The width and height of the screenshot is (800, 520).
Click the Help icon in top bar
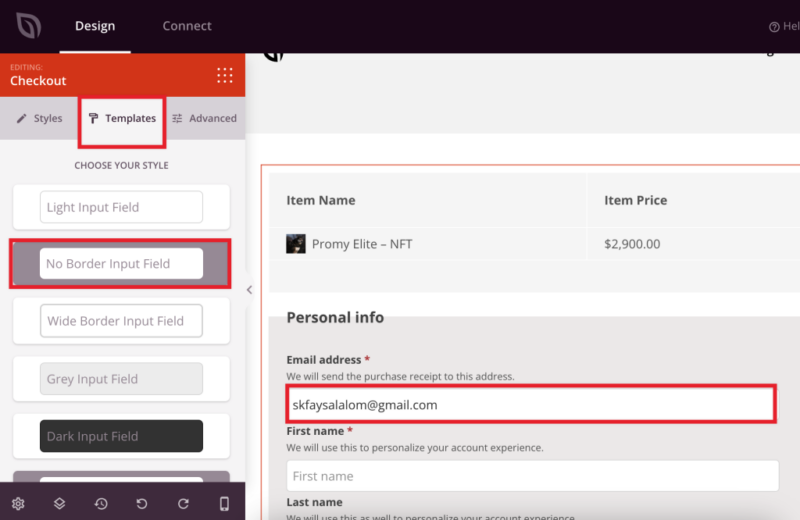click(x=774, y=27)
